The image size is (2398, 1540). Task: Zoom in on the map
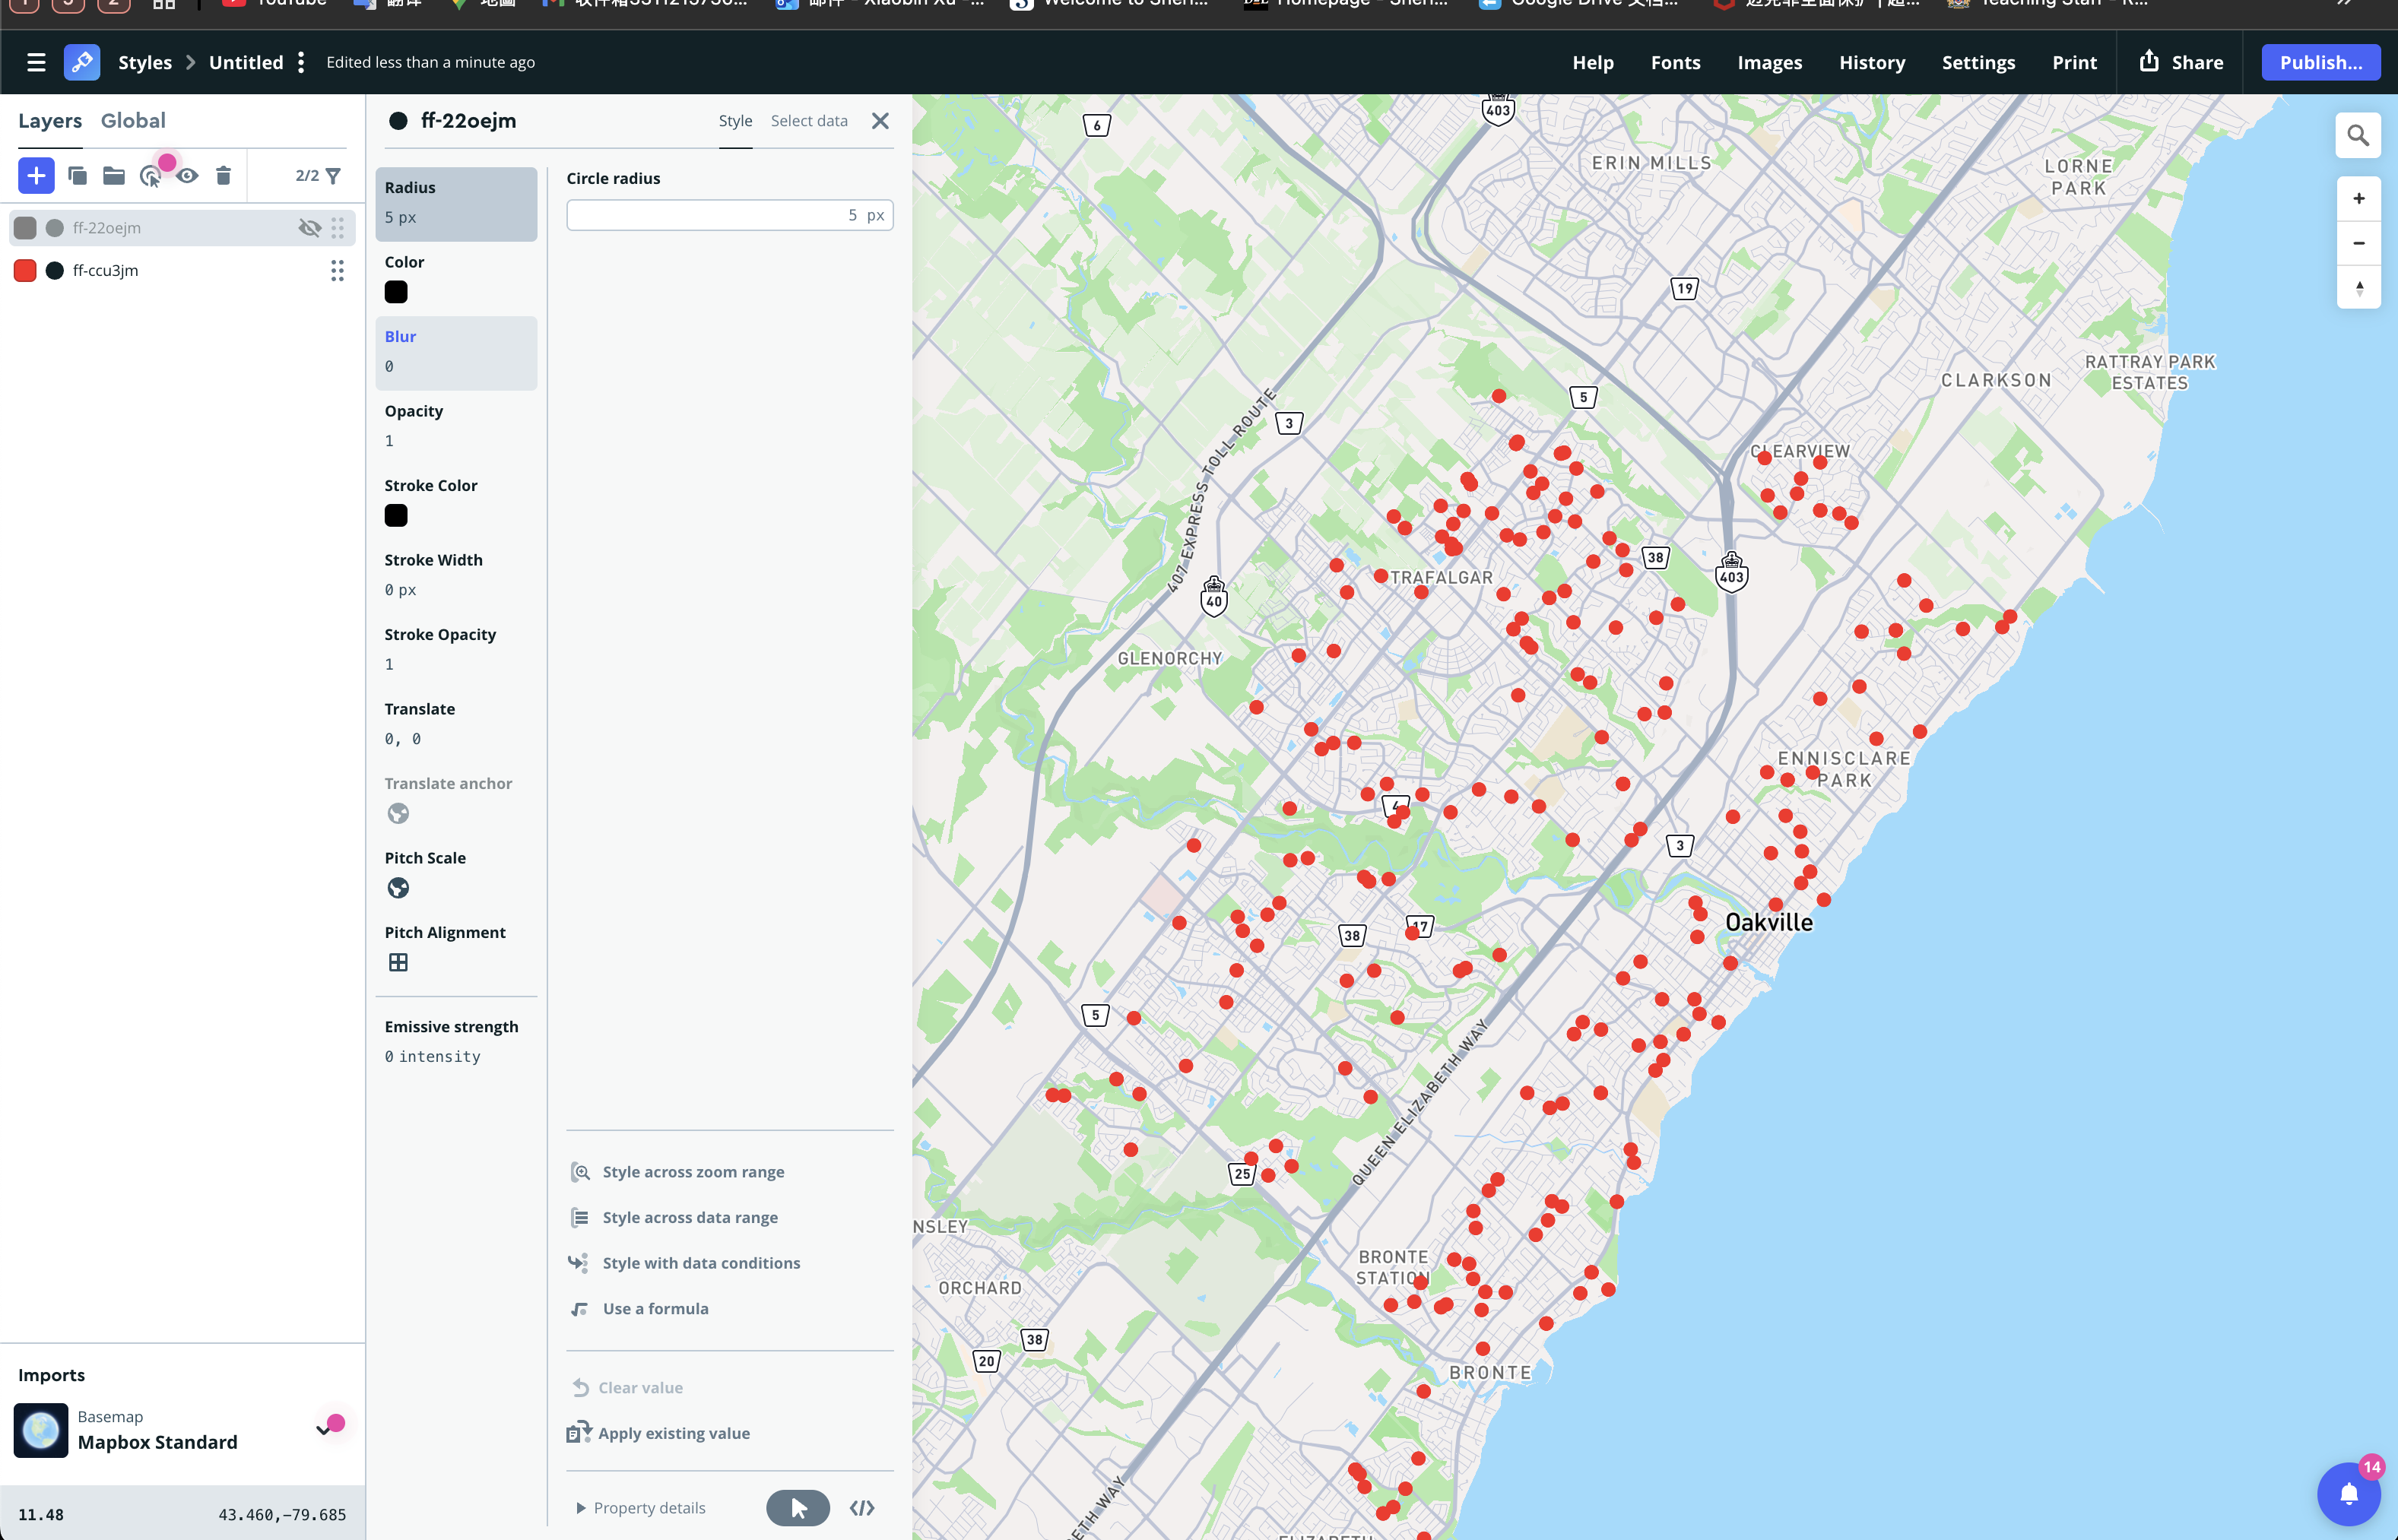point(2358,199)
